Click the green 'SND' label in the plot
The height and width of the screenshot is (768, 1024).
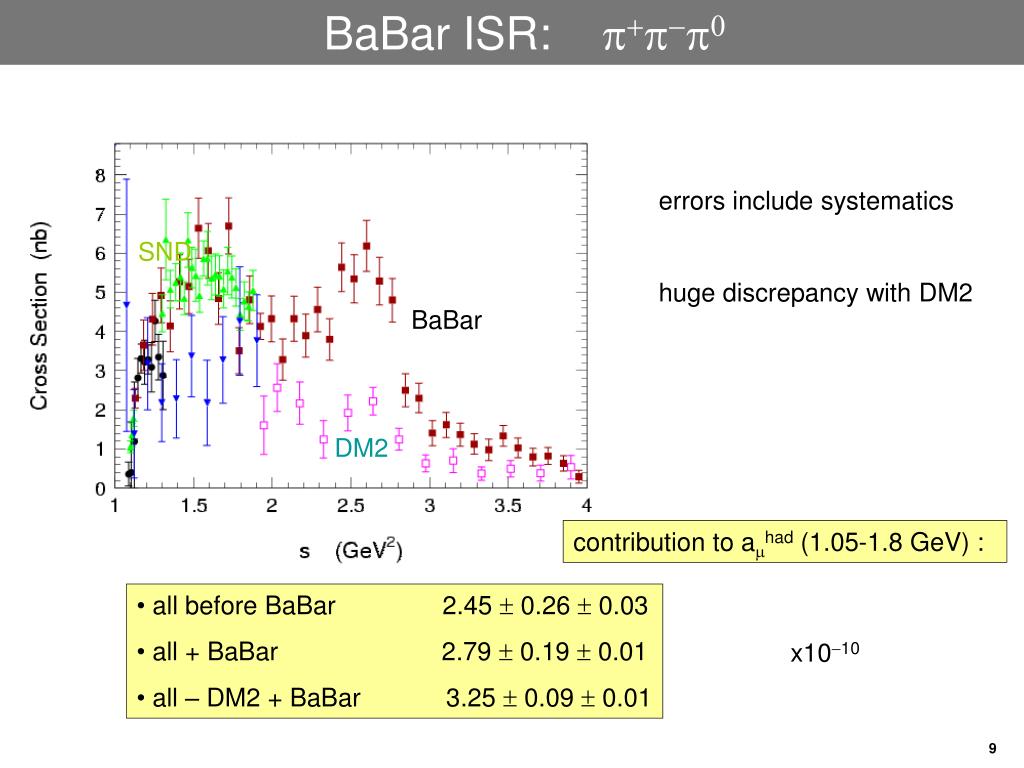click(165, 251)
